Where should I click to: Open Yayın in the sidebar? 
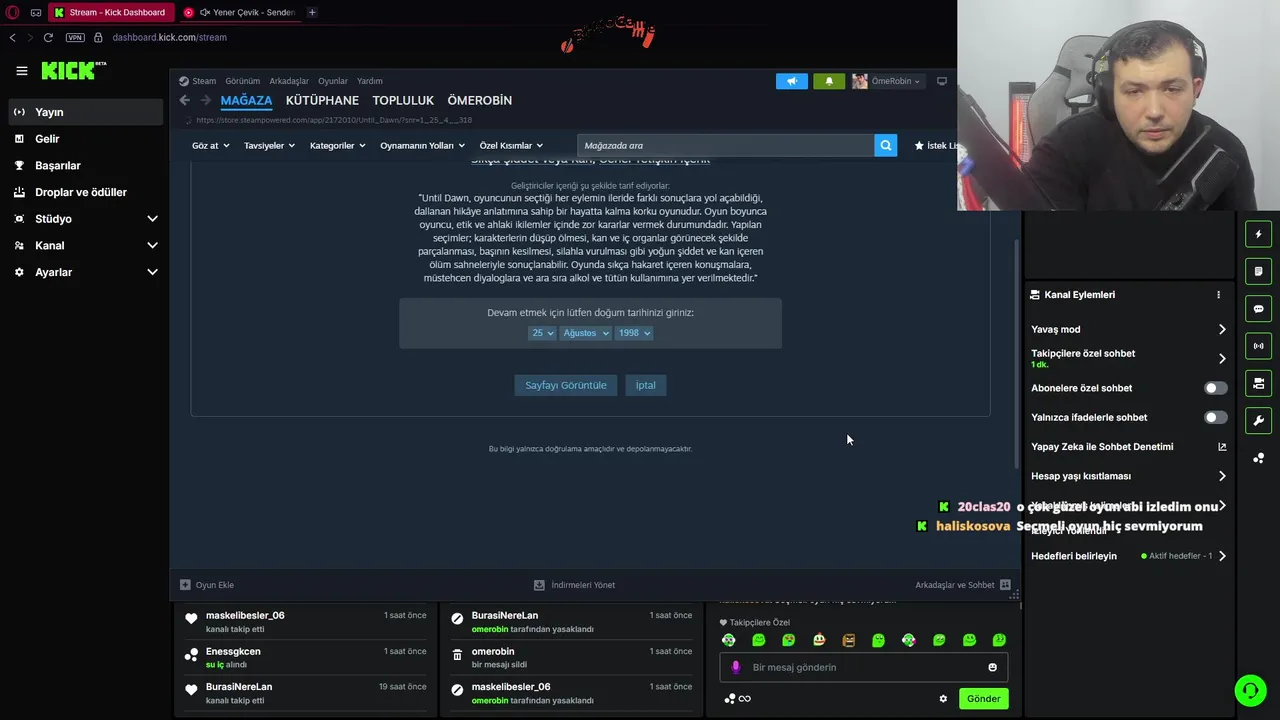coord(86,112)
